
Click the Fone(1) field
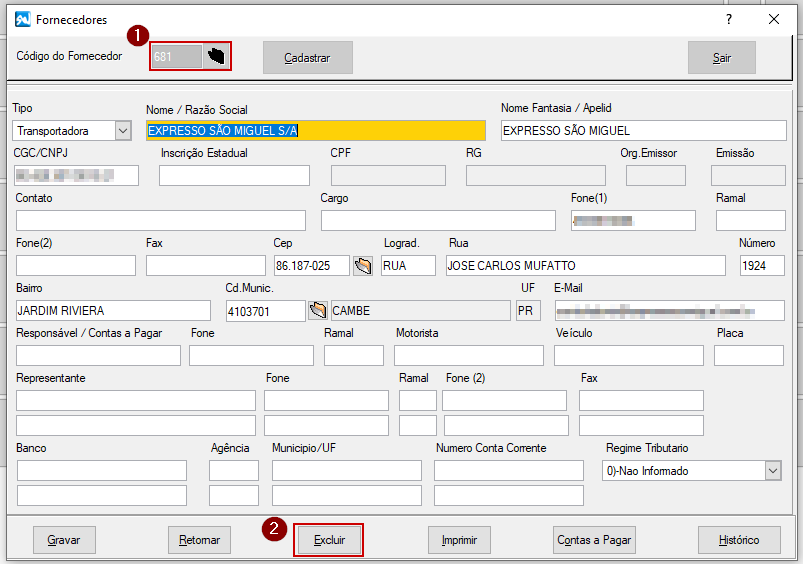point(633,220)
